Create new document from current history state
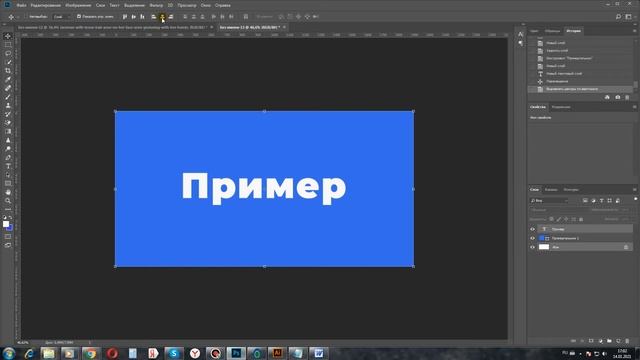 (607, 97)
